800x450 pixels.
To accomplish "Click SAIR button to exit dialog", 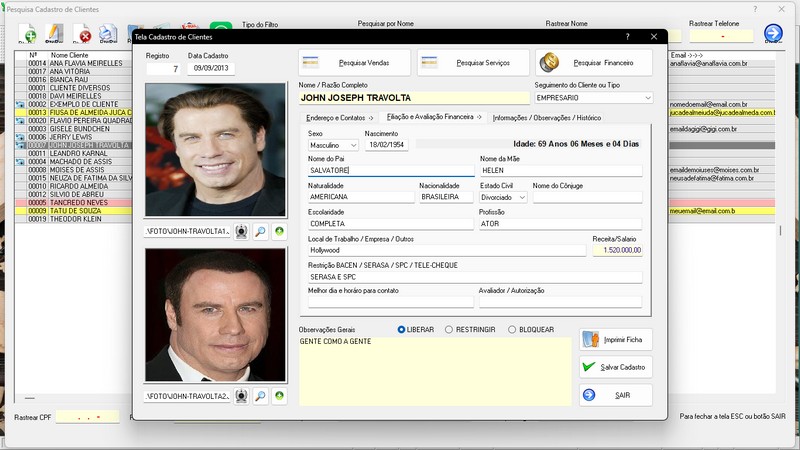I will coord(616,395).
